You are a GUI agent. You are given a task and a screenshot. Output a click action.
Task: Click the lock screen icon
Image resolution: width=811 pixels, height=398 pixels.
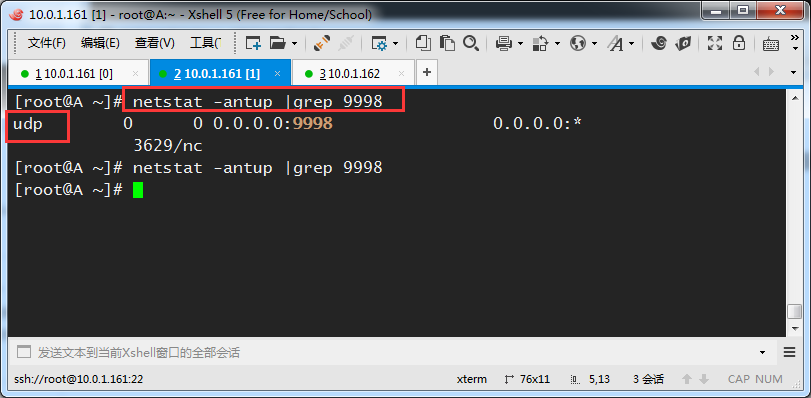click(x=739, y=43)
